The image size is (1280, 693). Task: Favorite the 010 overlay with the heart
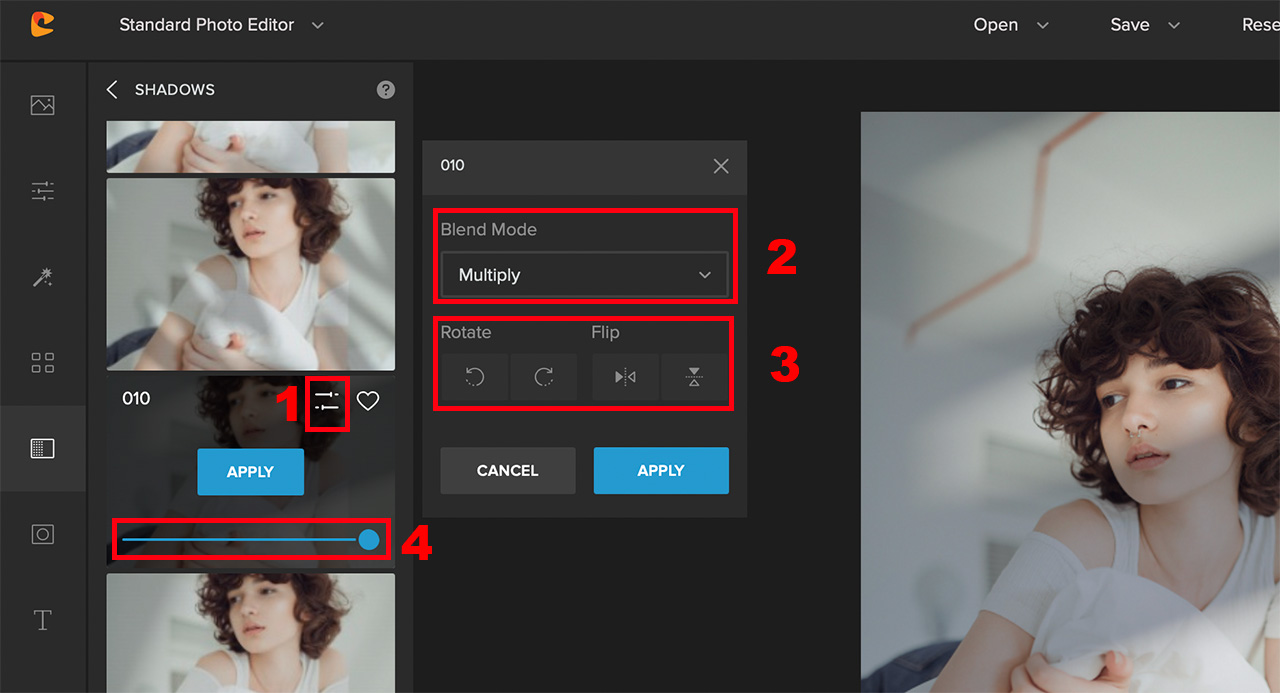pos(367,401)
